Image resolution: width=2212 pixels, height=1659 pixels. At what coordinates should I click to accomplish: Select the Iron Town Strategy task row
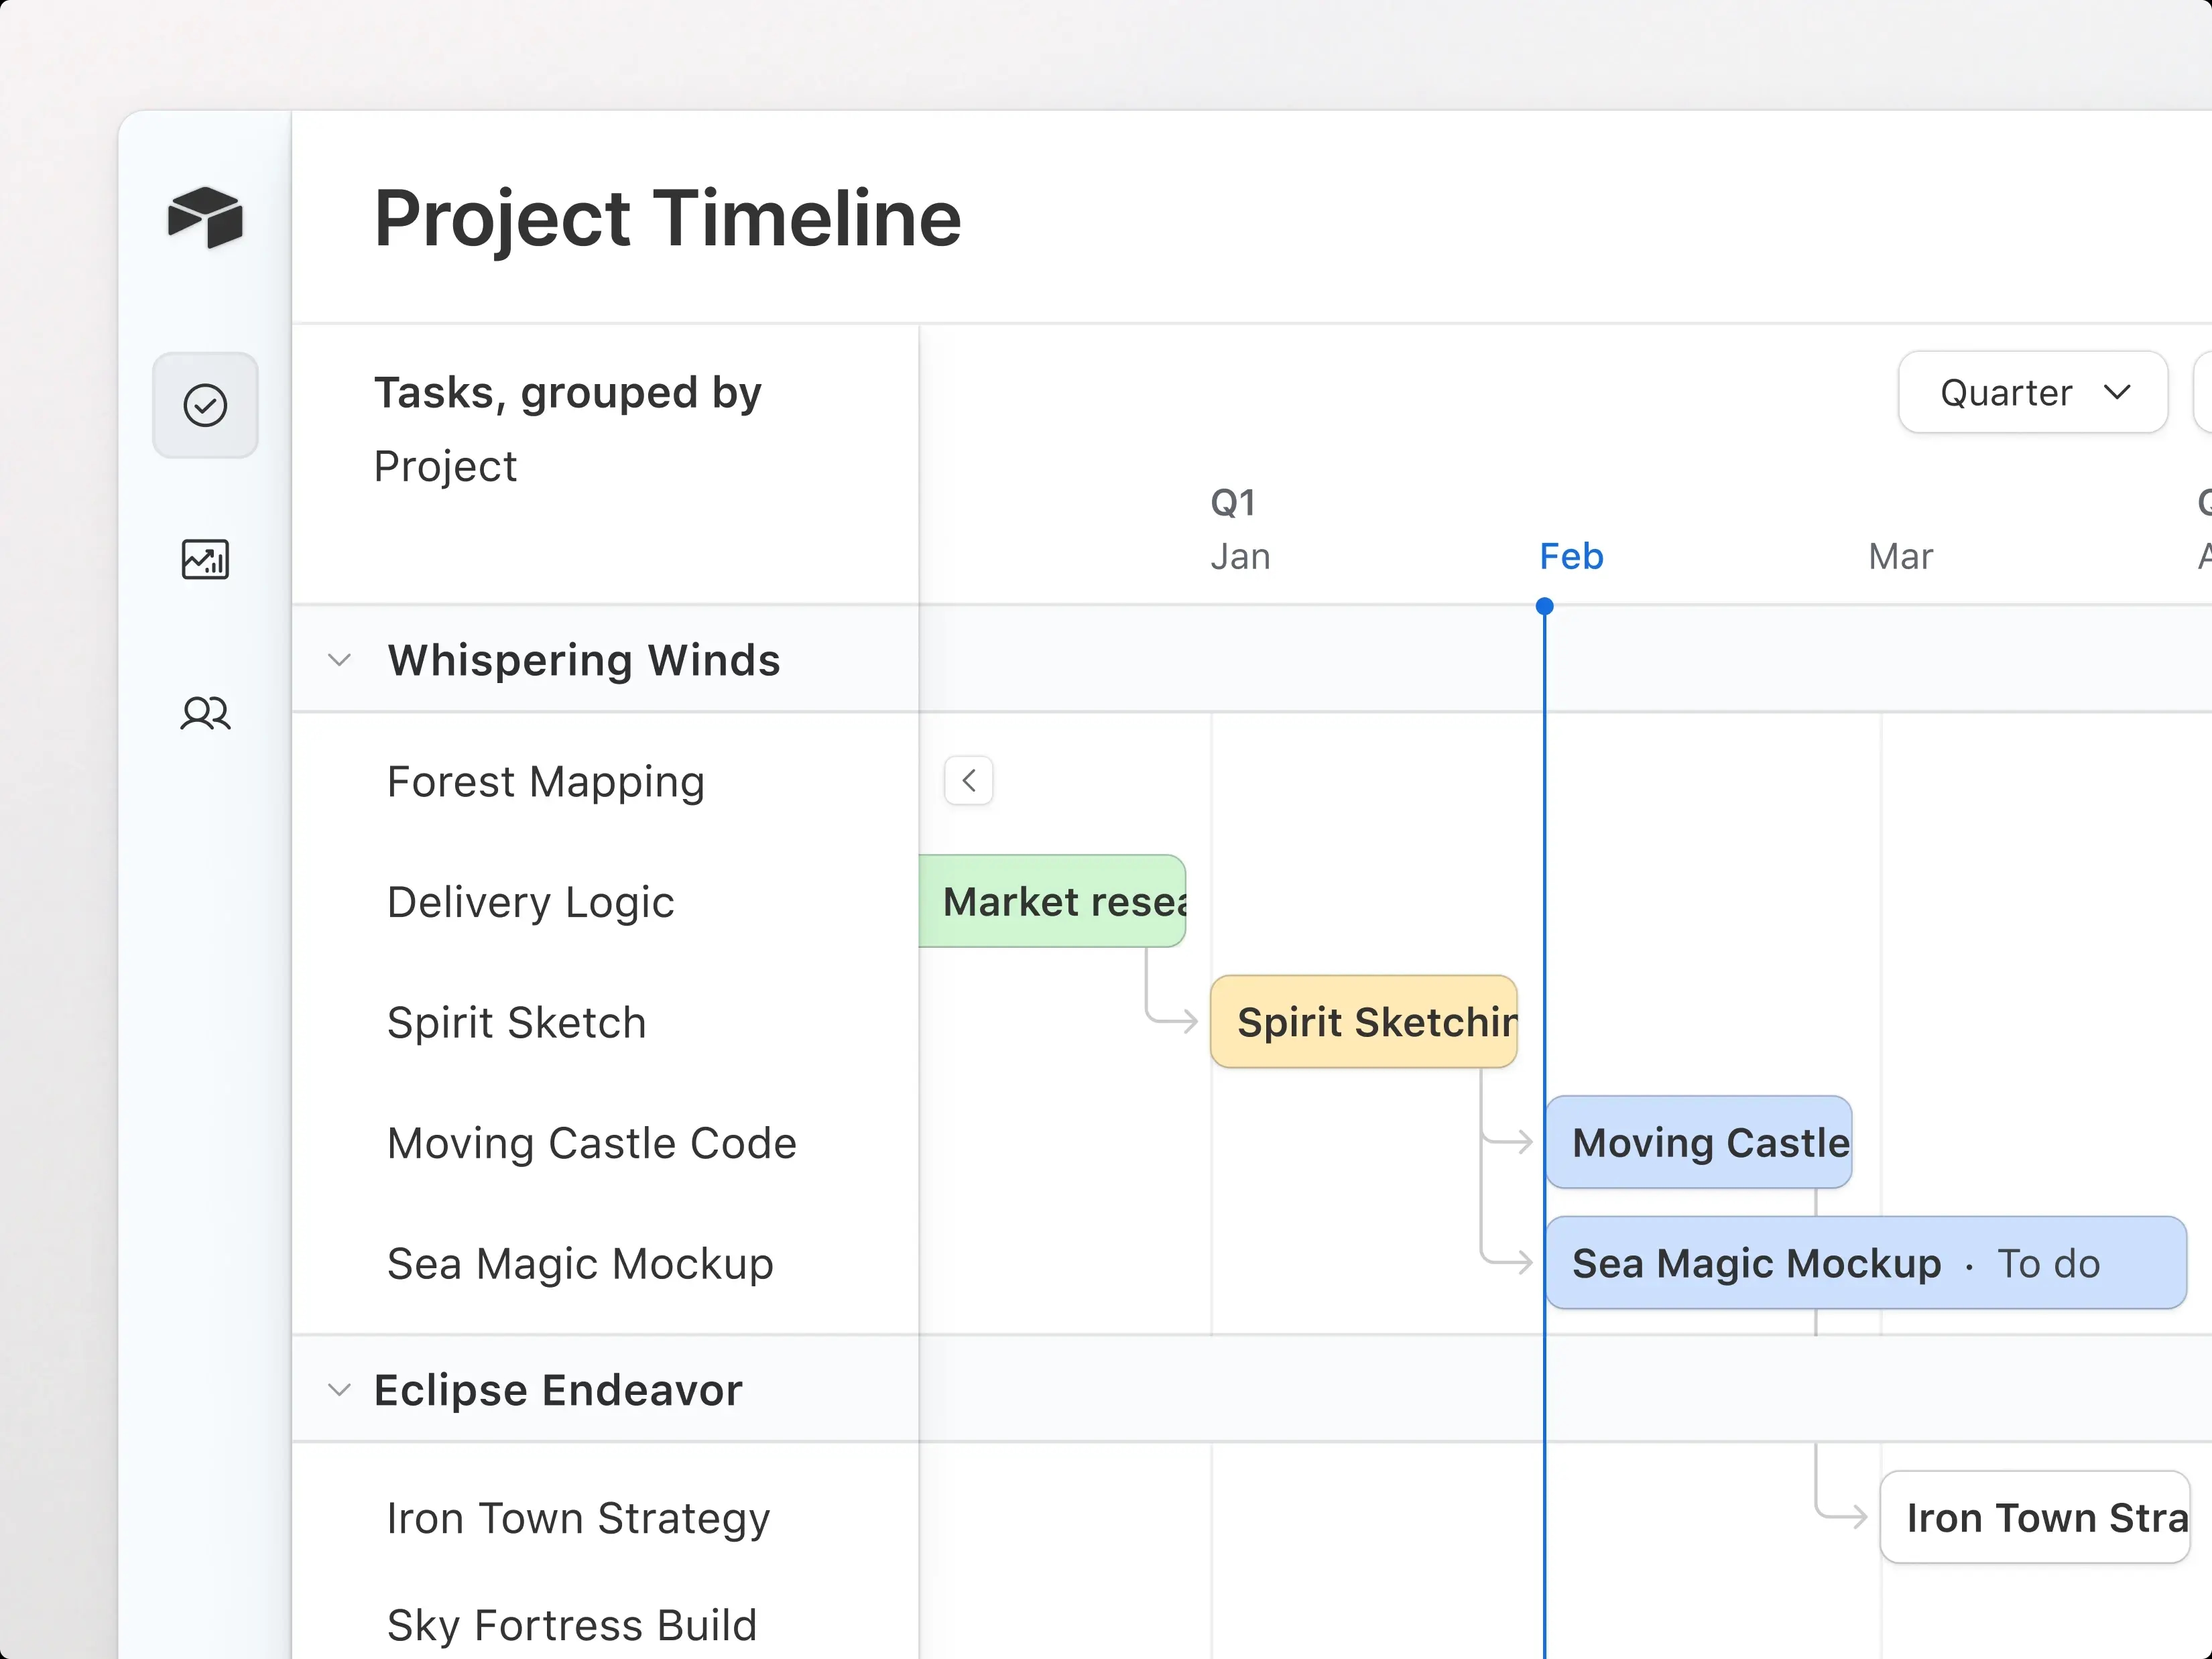[606, 1518]
